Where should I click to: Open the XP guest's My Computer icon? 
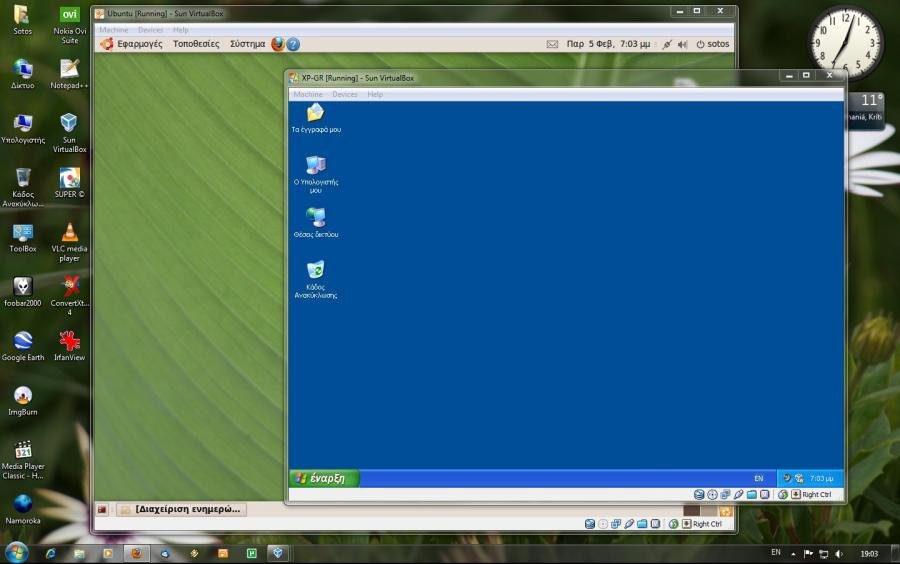315,165
